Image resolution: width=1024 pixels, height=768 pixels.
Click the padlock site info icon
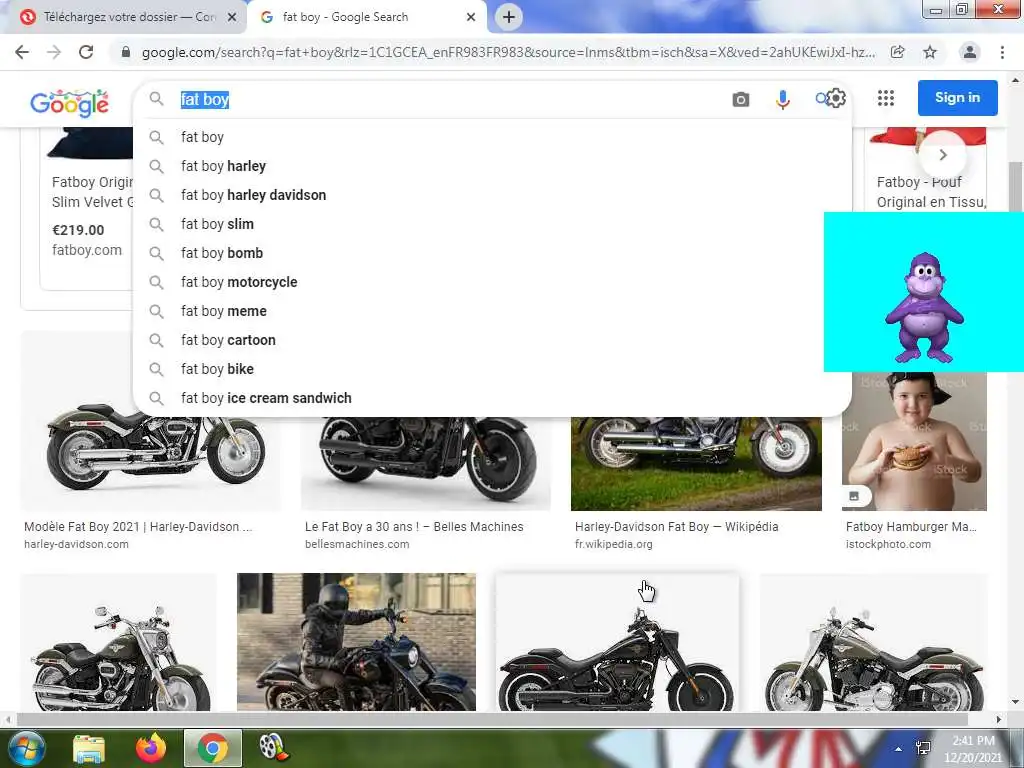[x=126, y=52]
